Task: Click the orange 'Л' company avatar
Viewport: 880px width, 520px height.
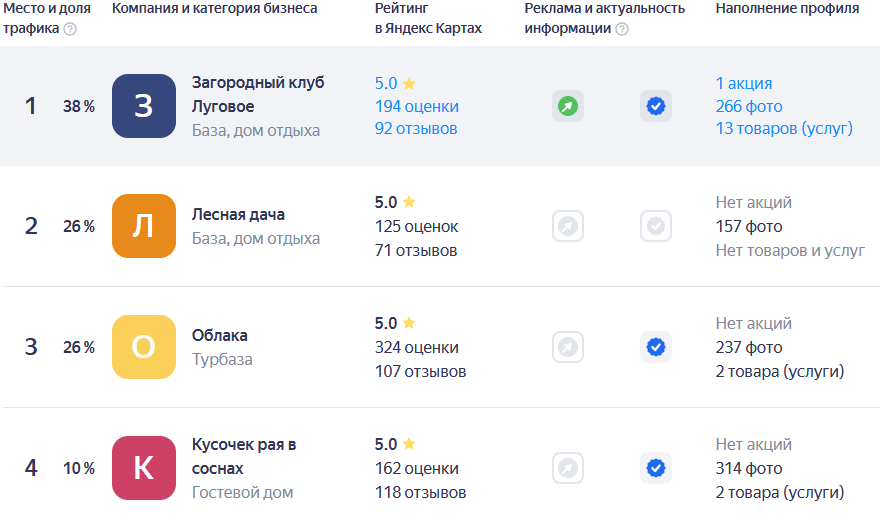Action: [144, 227]
